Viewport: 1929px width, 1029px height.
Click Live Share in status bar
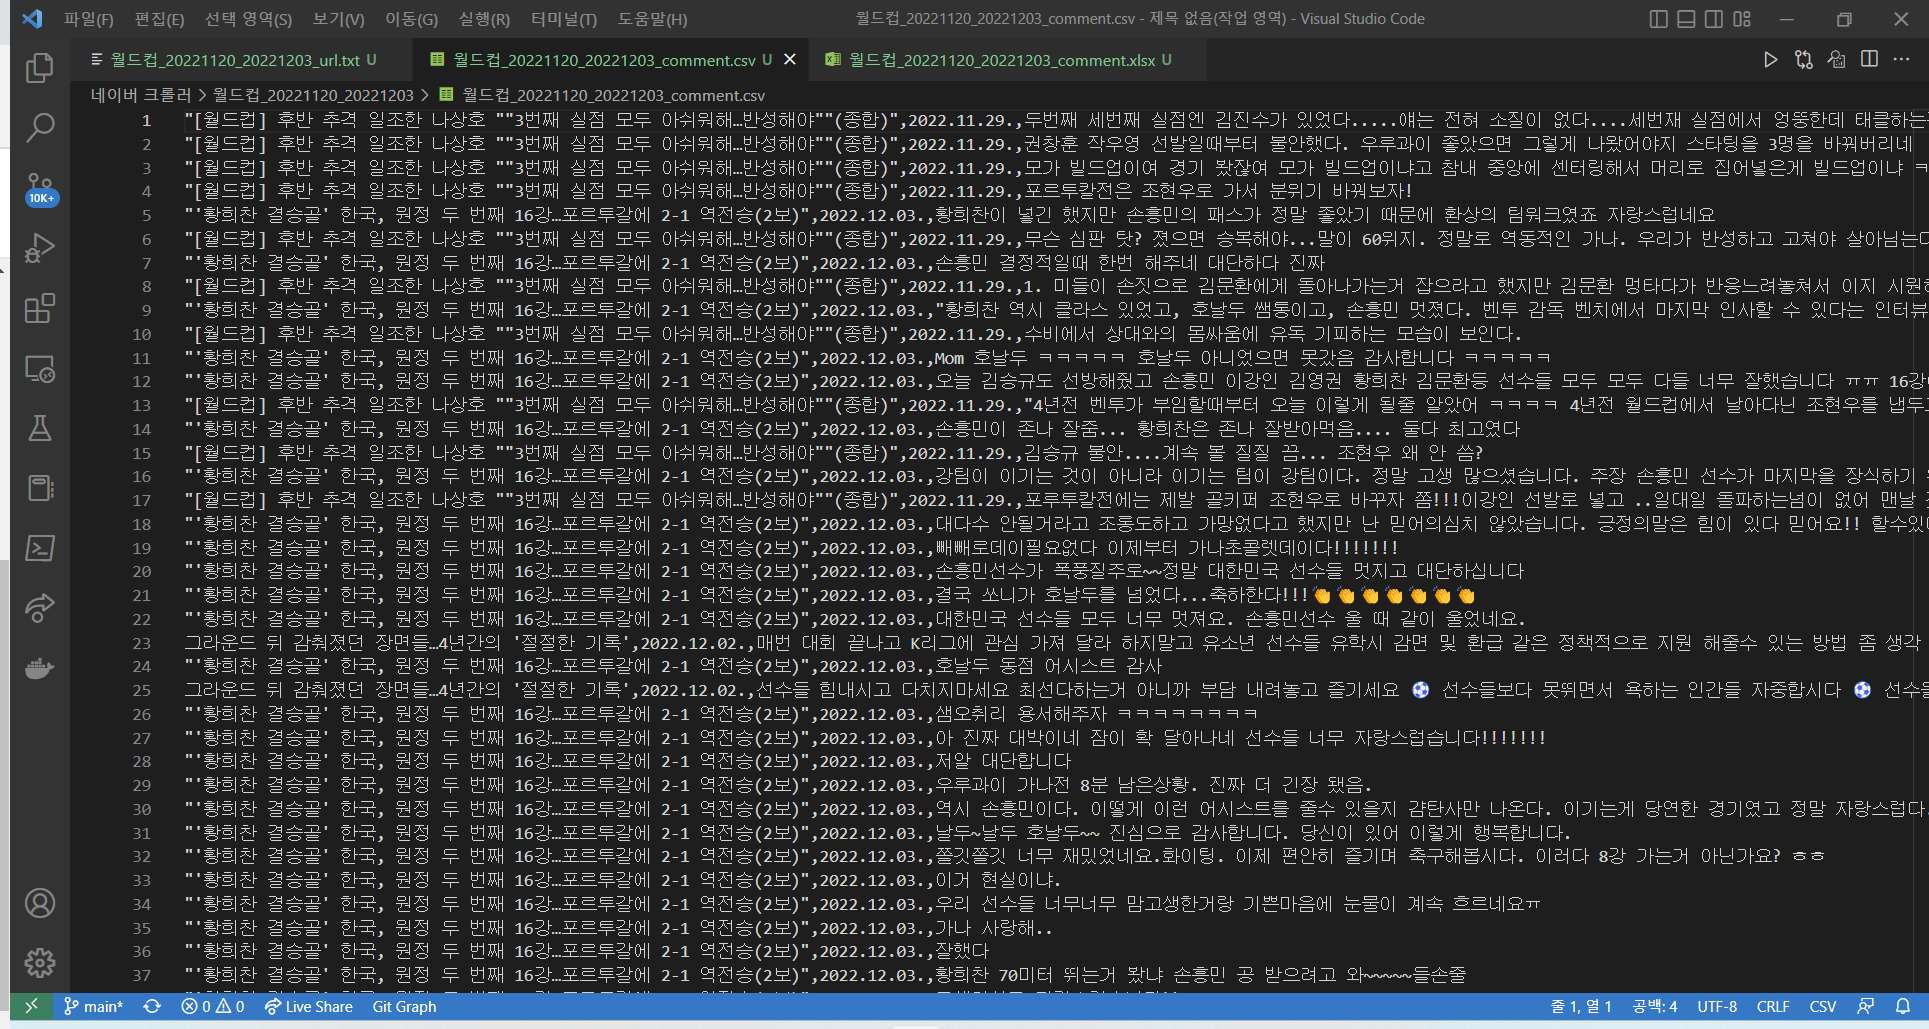click(x=308, y=1007)
